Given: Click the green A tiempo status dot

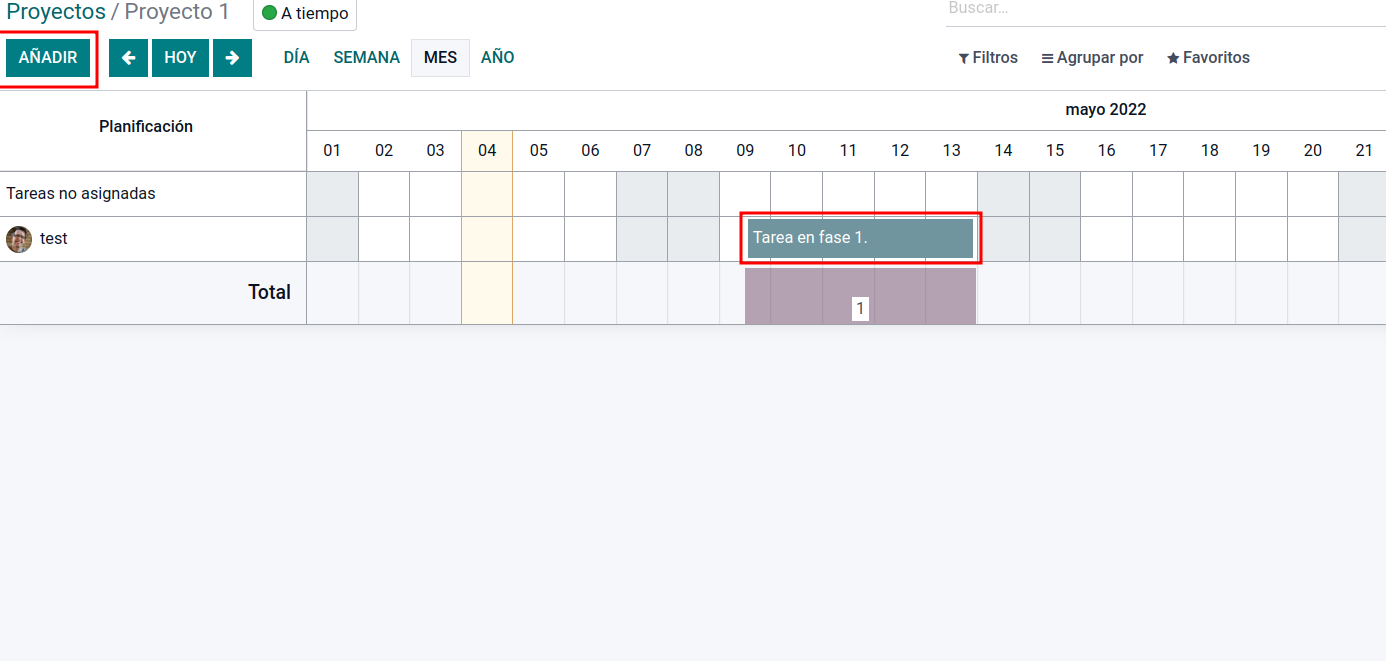Looking at the screenshot, I should pyautogui.click(x=269, y=14).
